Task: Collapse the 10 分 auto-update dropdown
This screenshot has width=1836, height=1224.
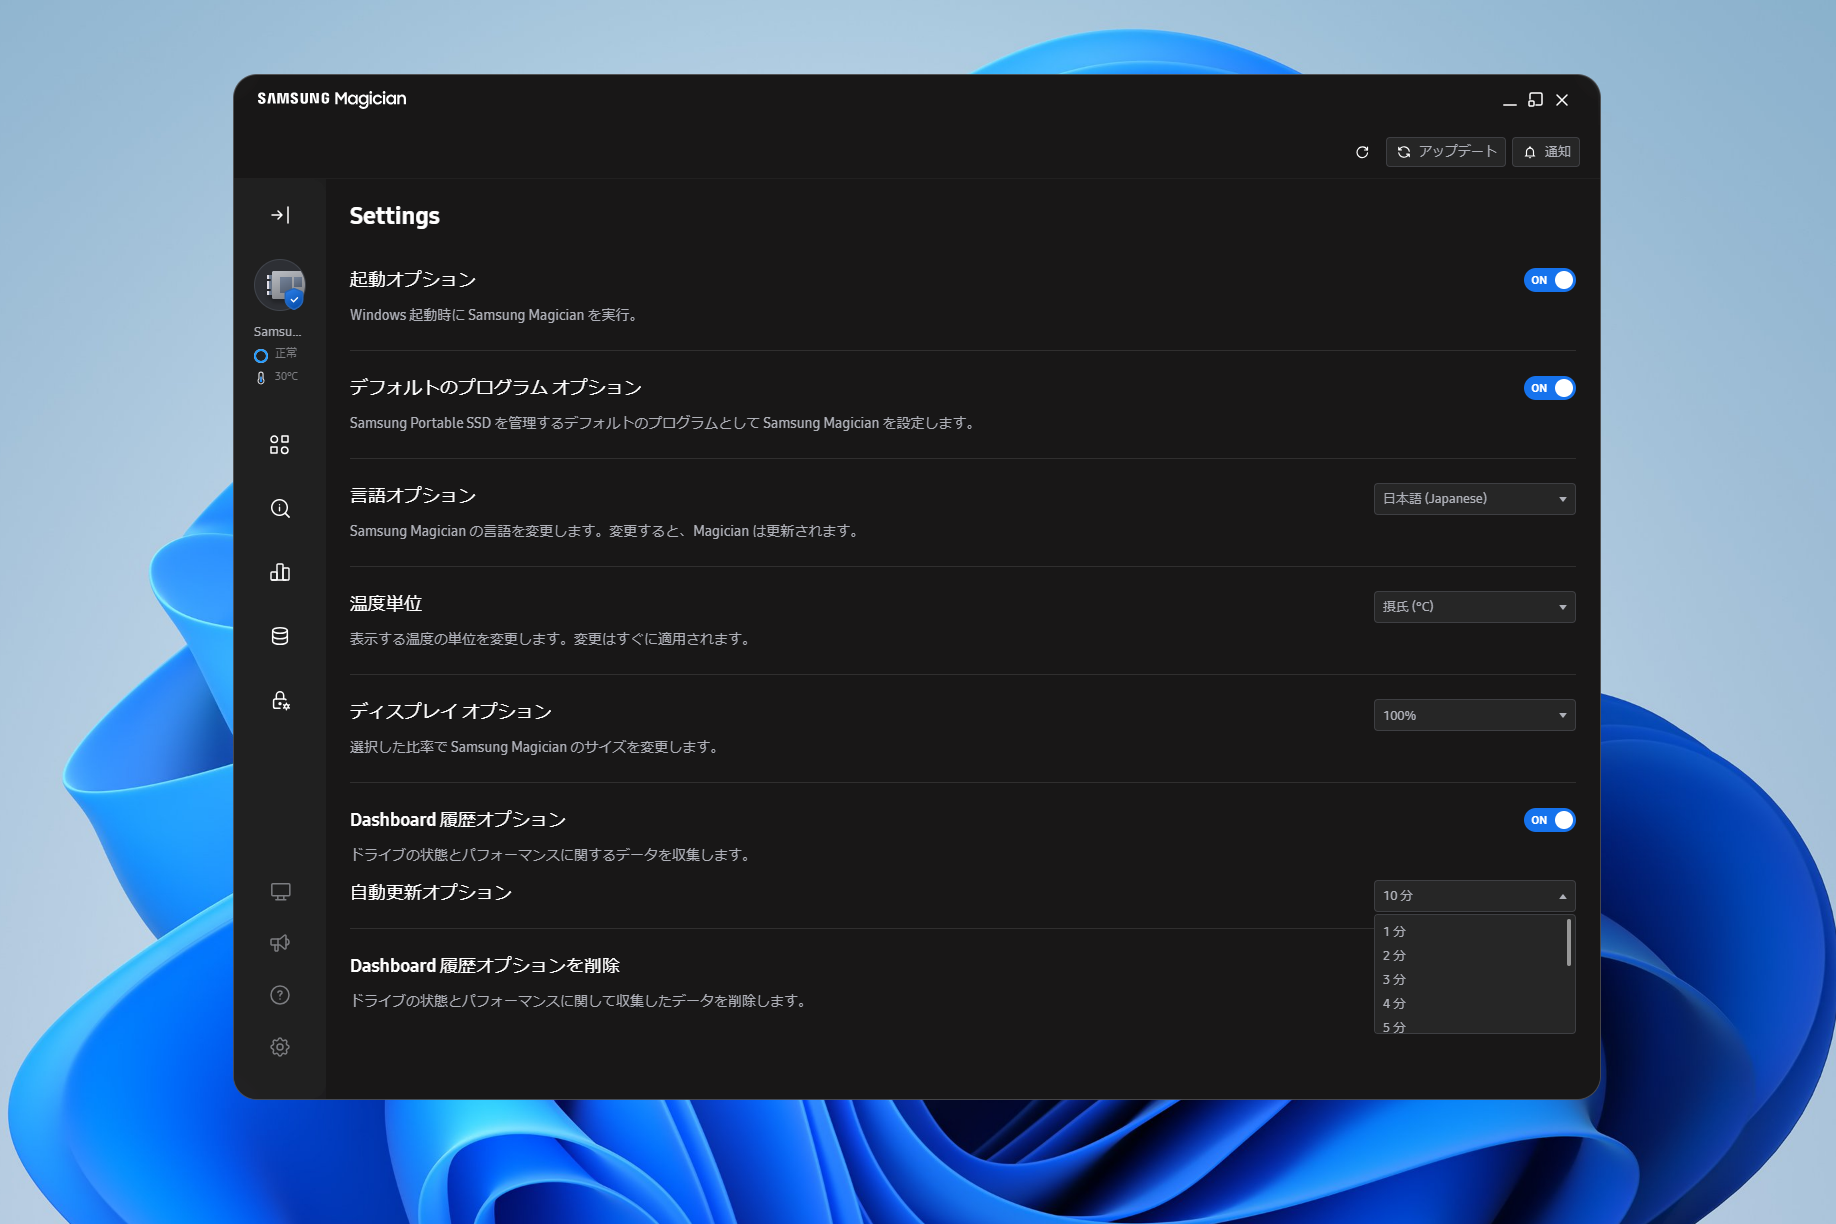Action: (1475, 896)
